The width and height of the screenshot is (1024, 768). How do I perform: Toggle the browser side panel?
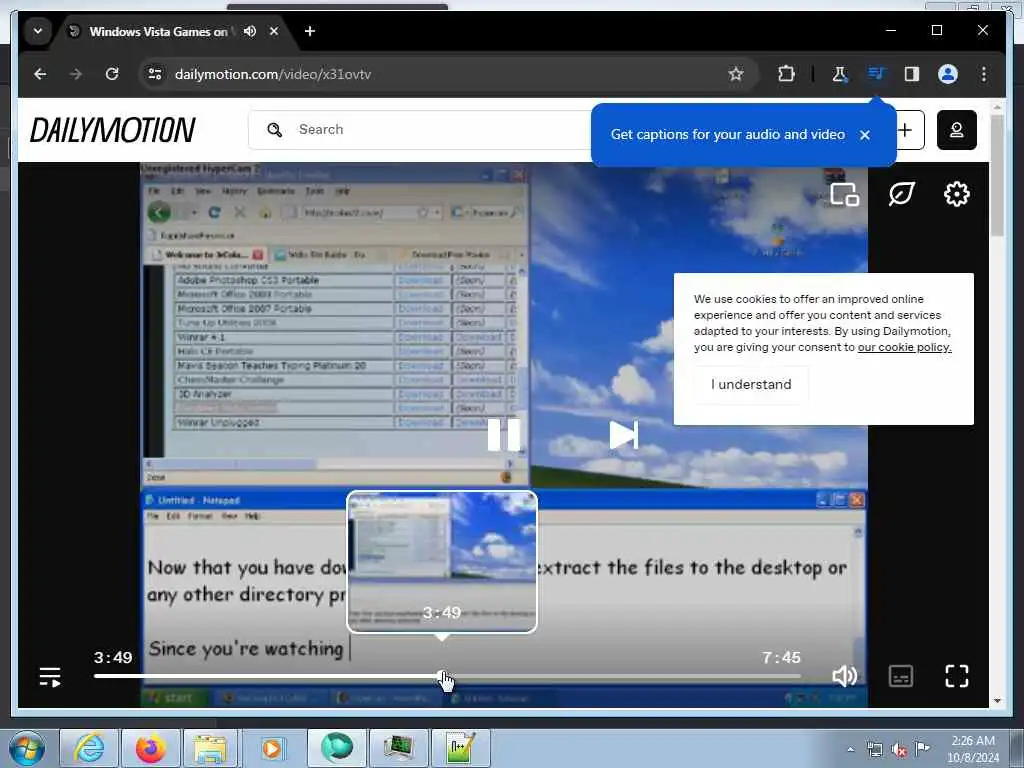pyautogui.click(x=912, y=74)
